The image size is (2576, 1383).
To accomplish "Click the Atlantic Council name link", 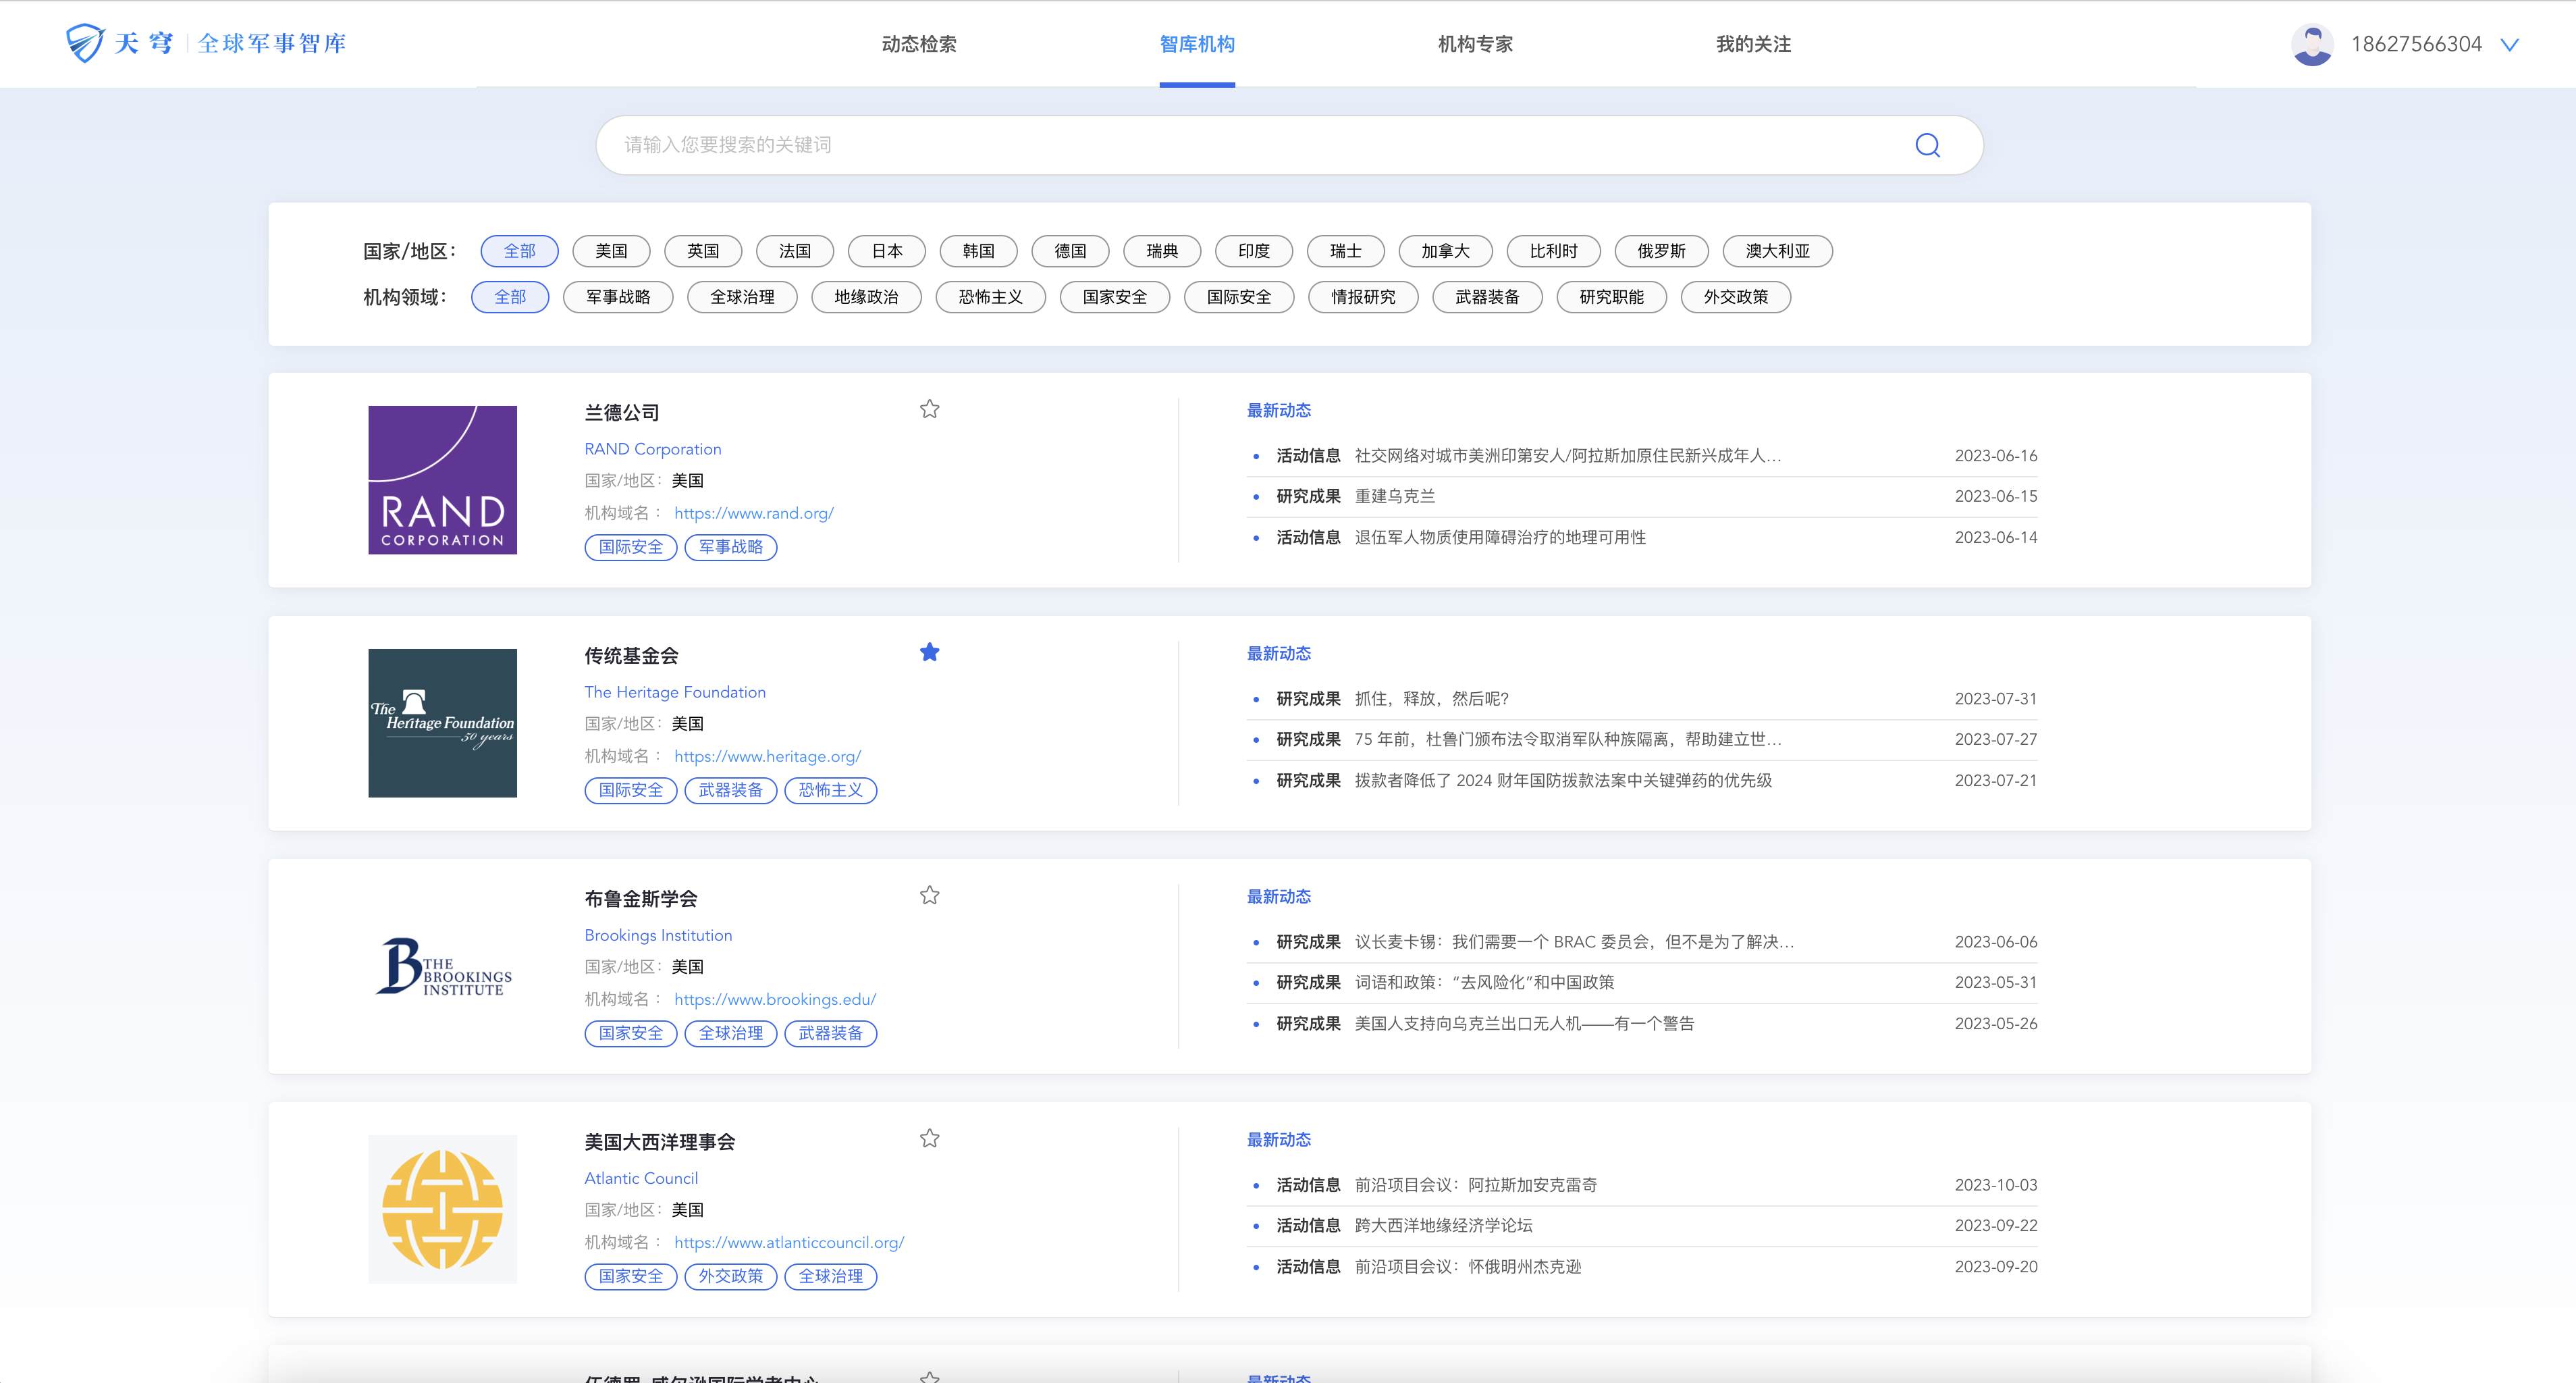I will coord(641,1178).
